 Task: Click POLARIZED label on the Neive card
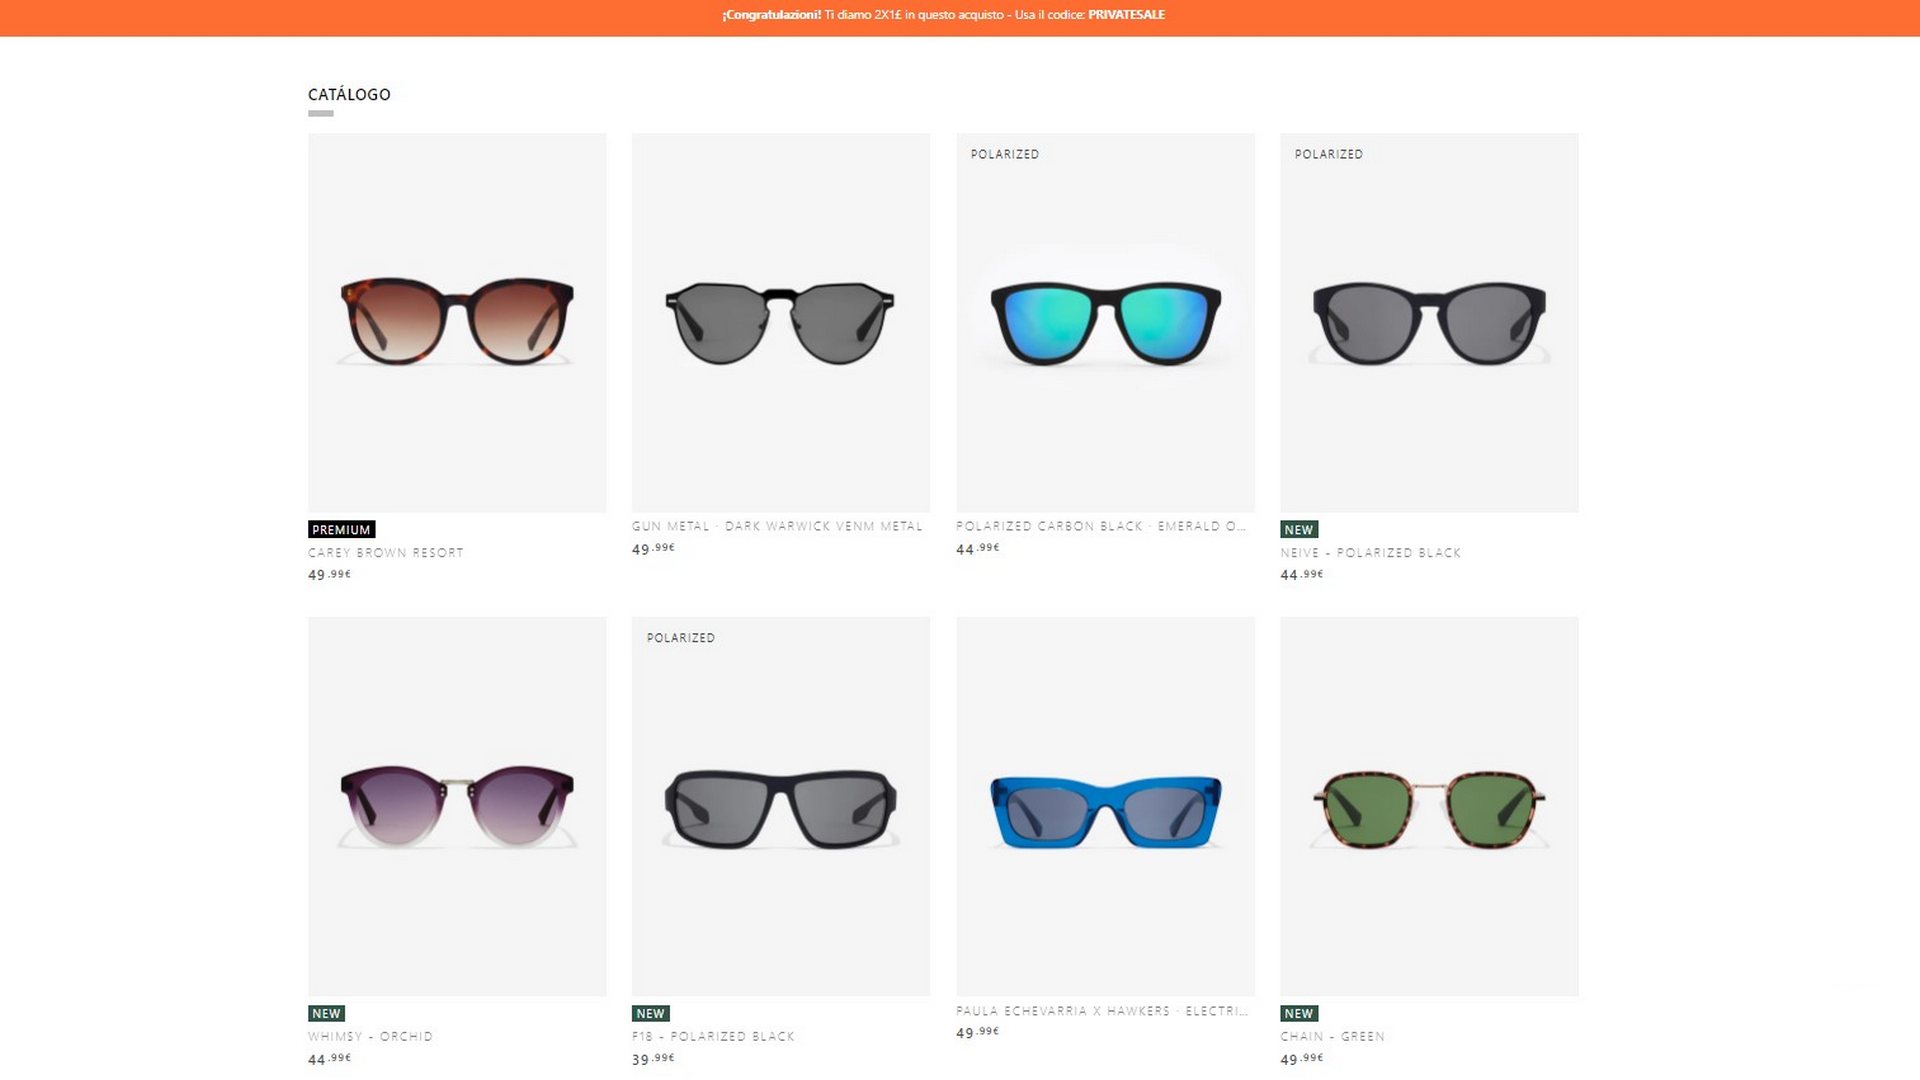point(1329,154)
